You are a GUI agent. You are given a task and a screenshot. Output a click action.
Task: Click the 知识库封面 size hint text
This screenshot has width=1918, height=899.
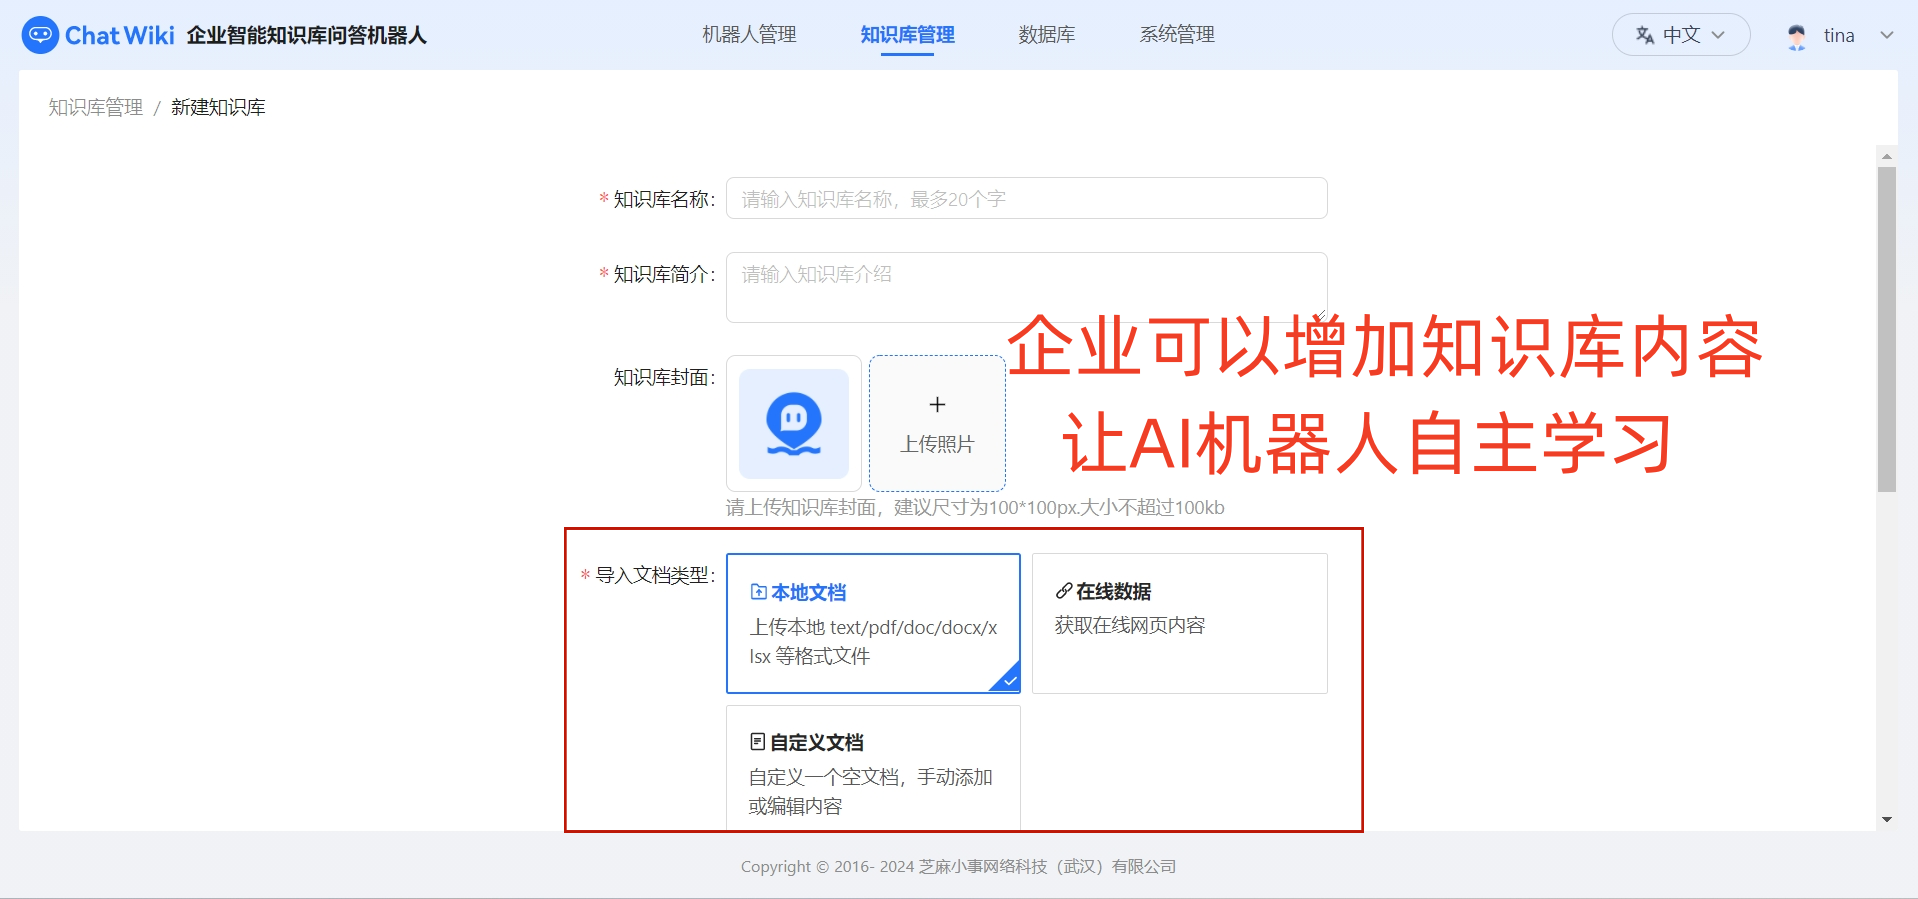click(x=975, y=507)
